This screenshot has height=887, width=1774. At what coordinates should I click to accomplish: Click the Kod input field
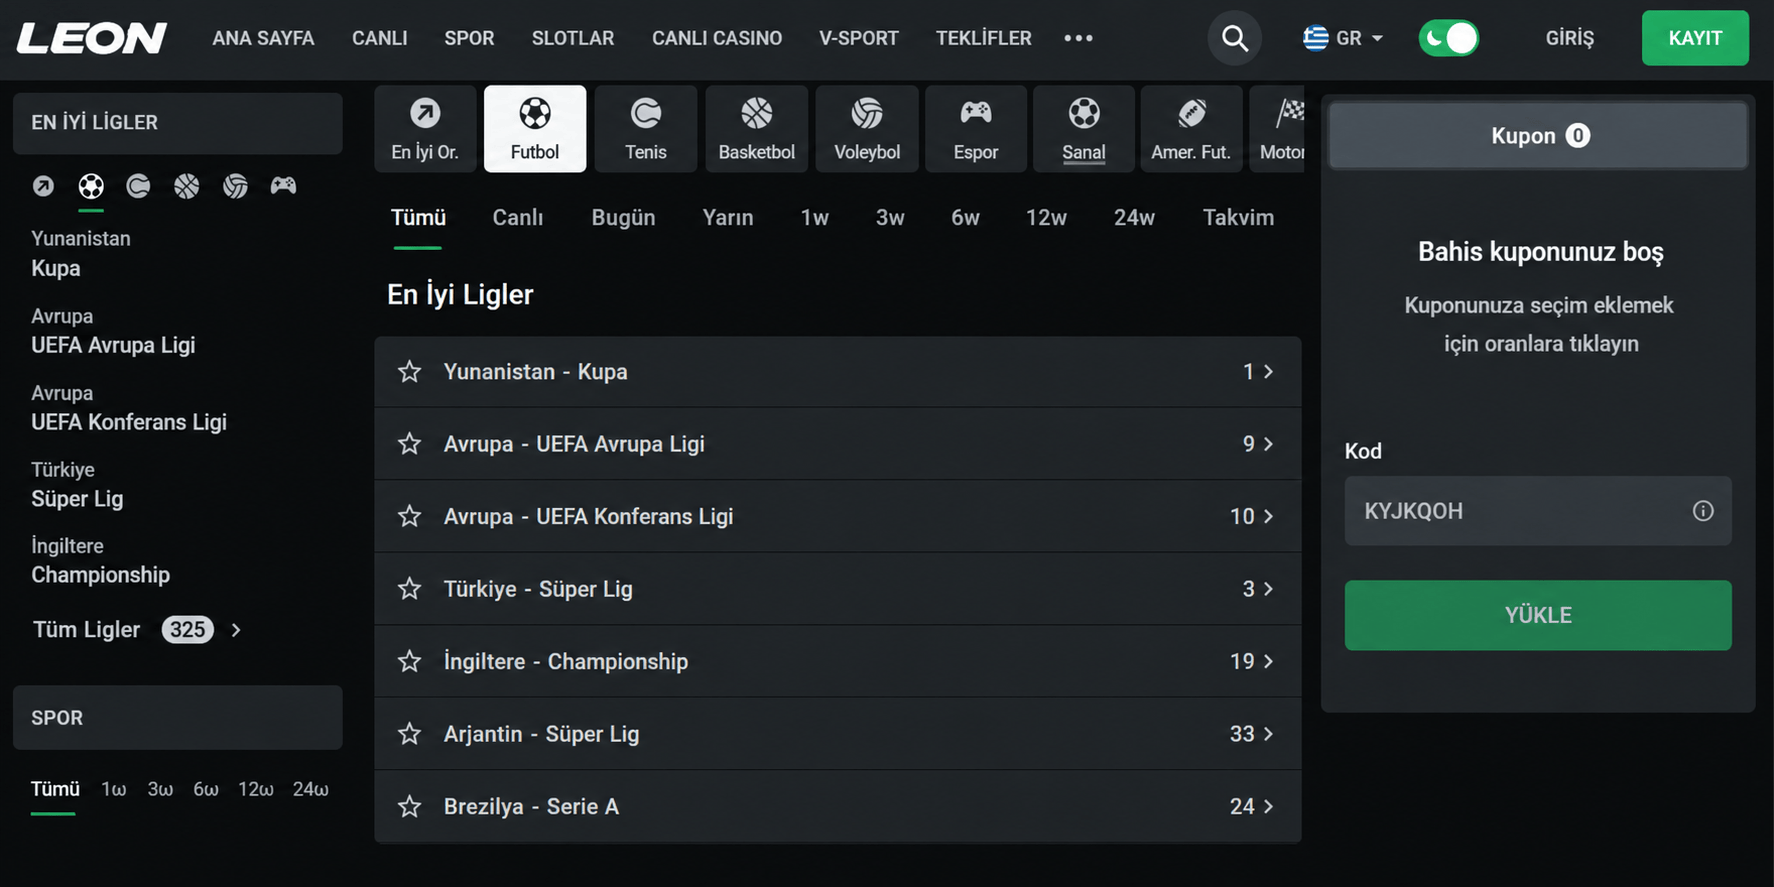coord(1538,511)
